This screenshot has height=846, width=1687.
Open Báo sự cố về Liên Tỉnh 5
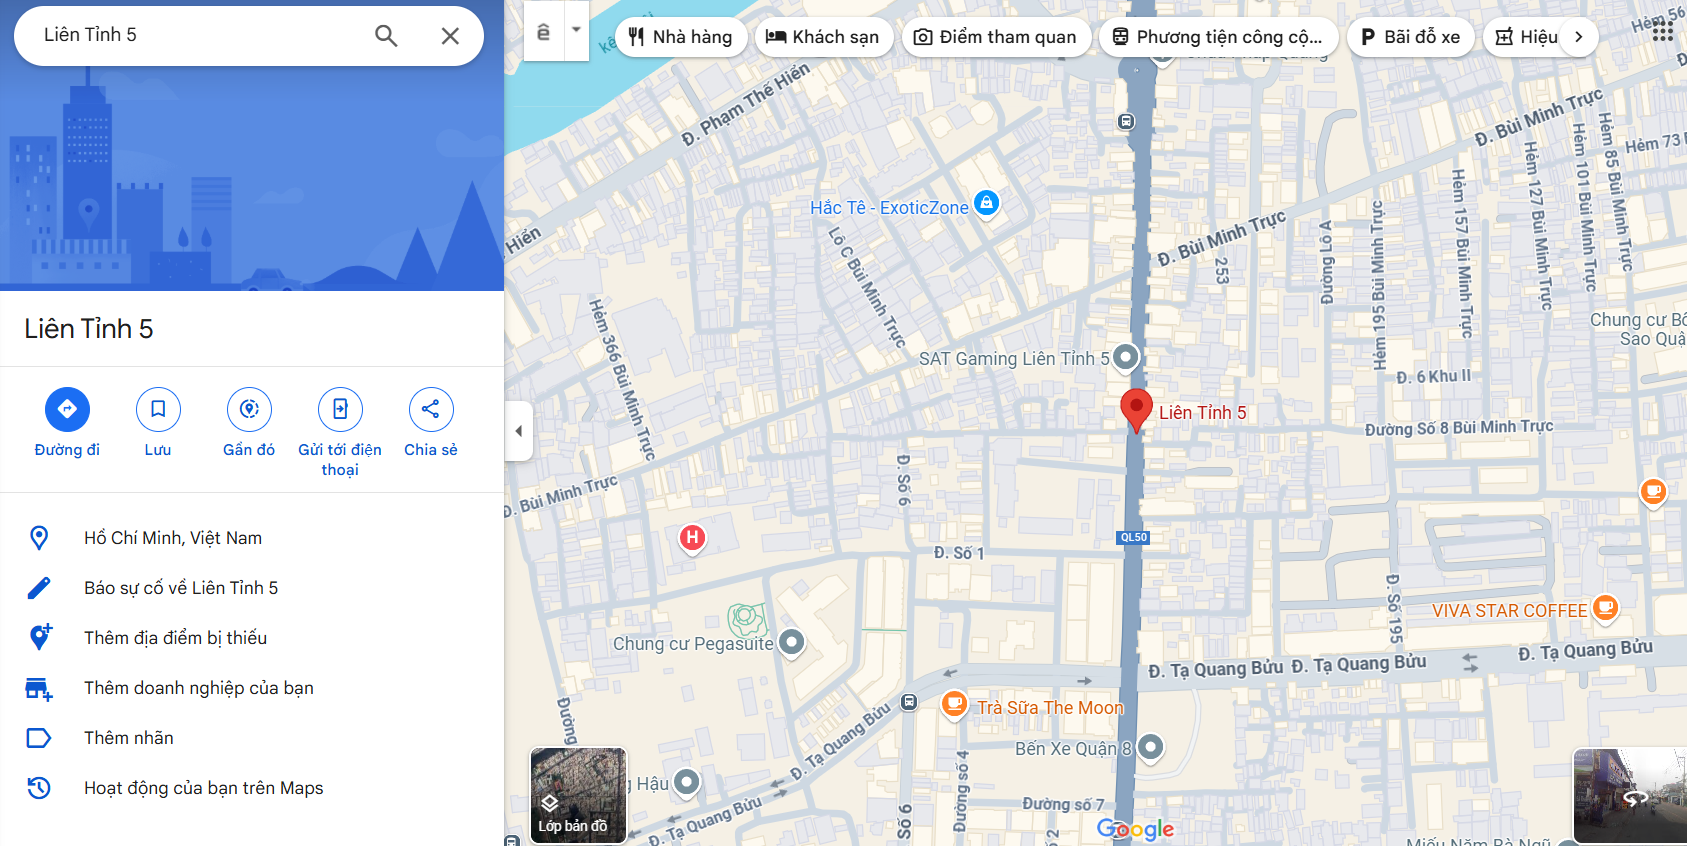(x=252, y=588)
